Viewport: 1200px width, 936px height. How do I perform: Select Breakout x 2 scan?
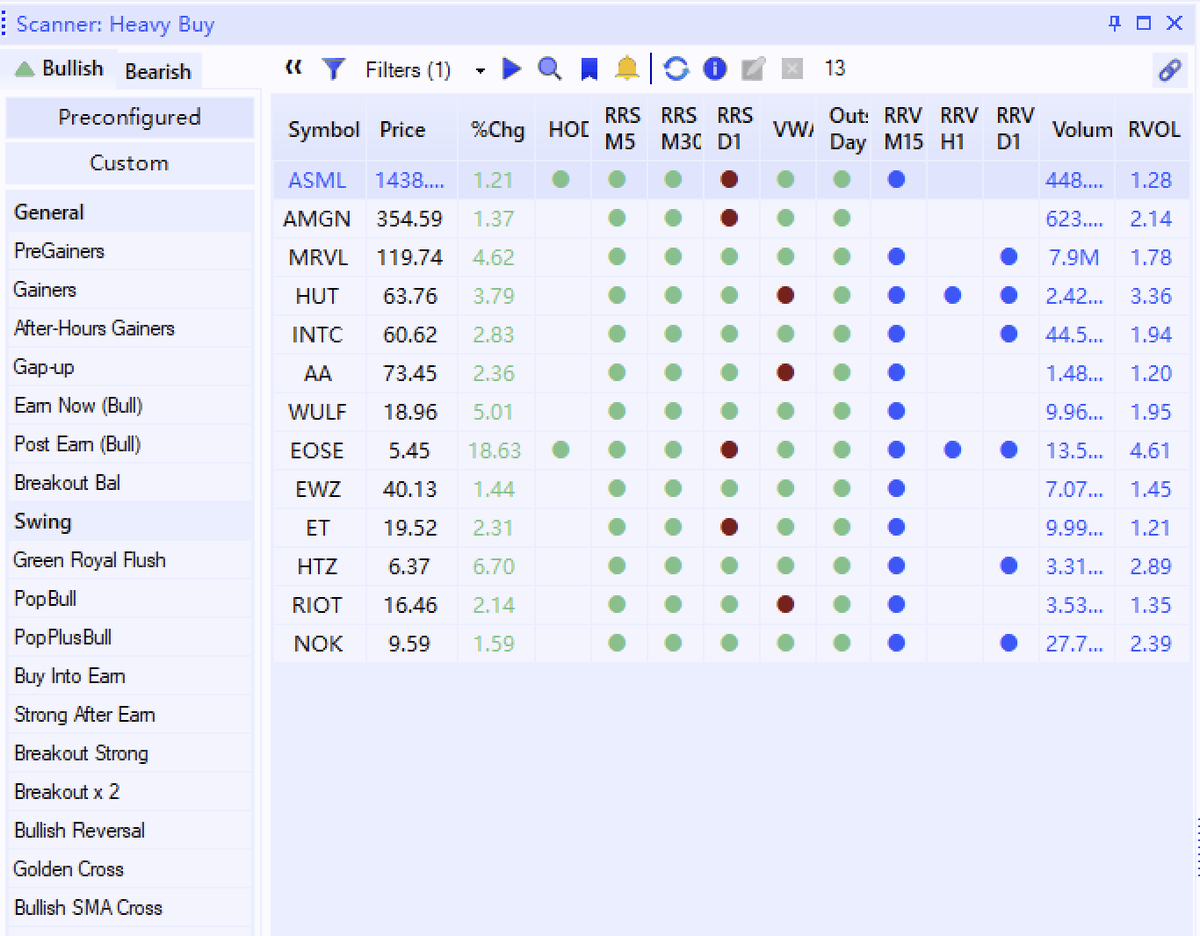(129, 792)
